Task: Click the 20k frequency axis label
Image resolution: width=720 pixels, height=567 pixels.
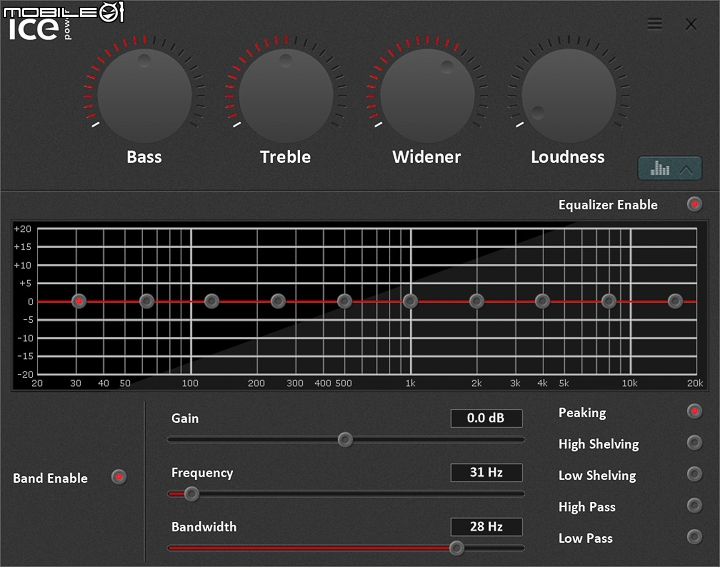Action: tap(695, 383)
